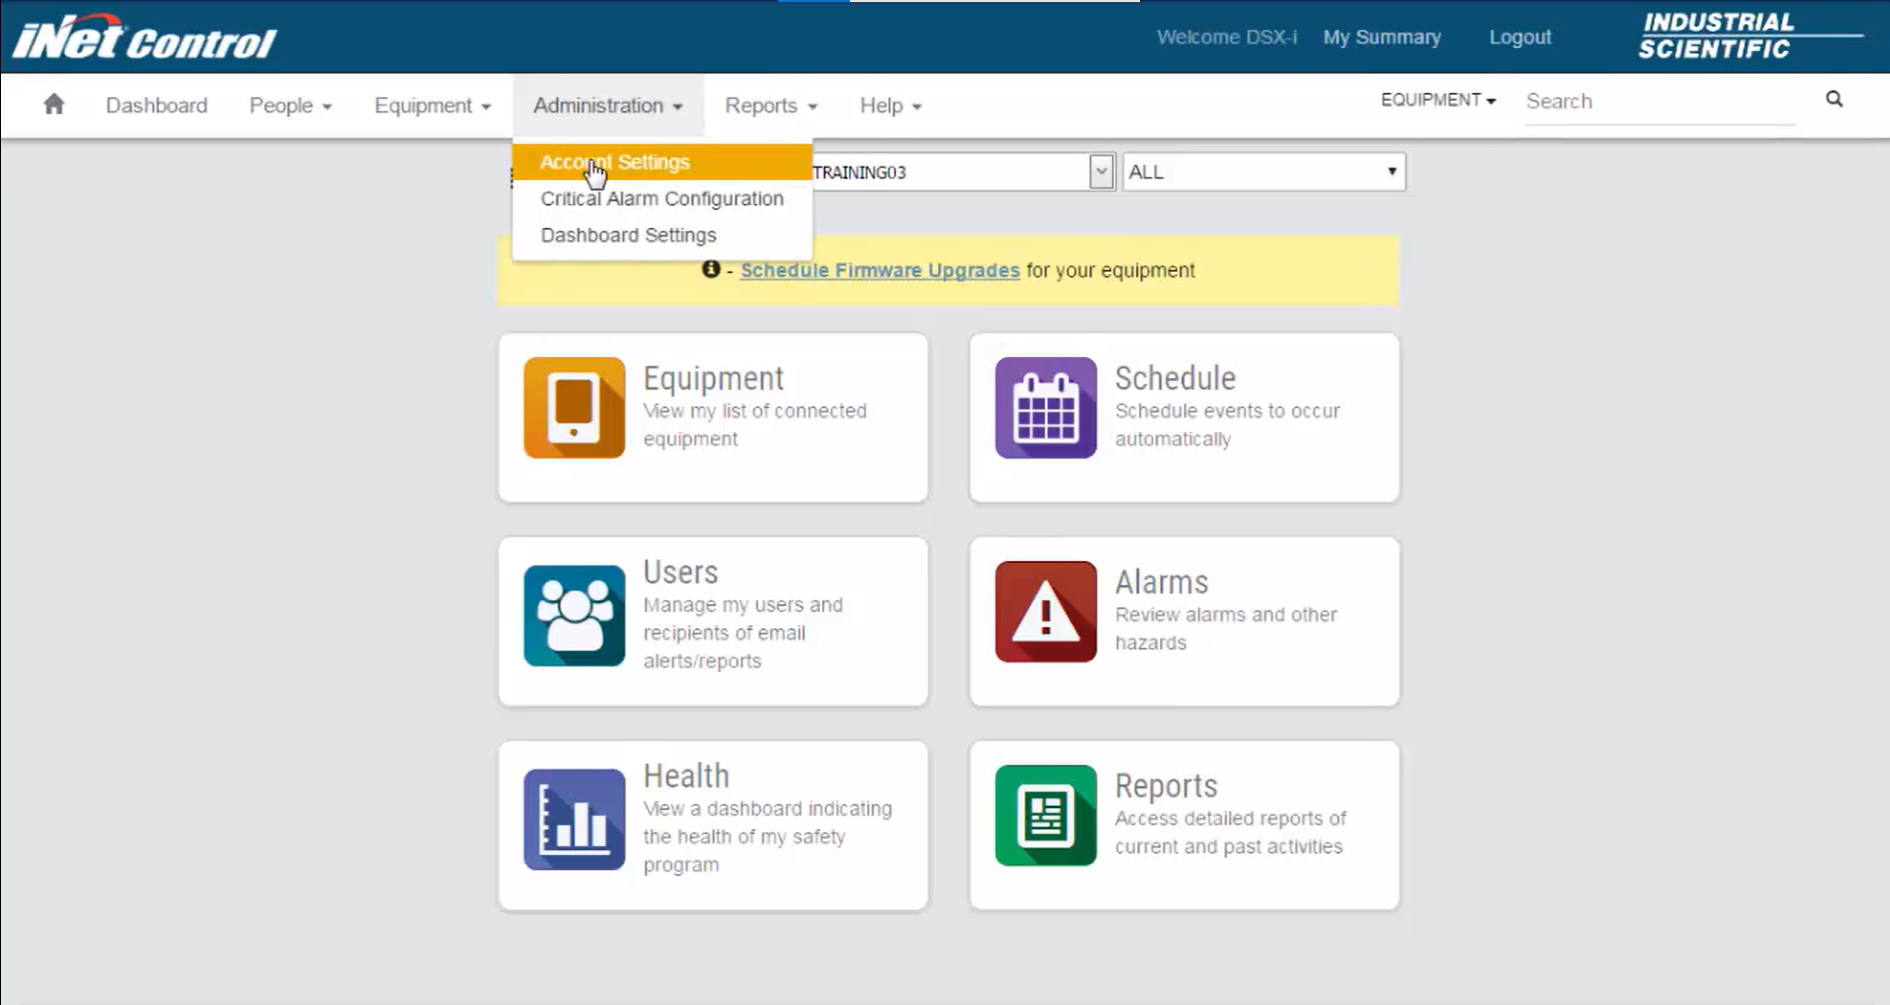Viewport: 1890px width, 1005px height.
Task: Open the EQUIPMENT search filter dropdown
Action: 1437,100
